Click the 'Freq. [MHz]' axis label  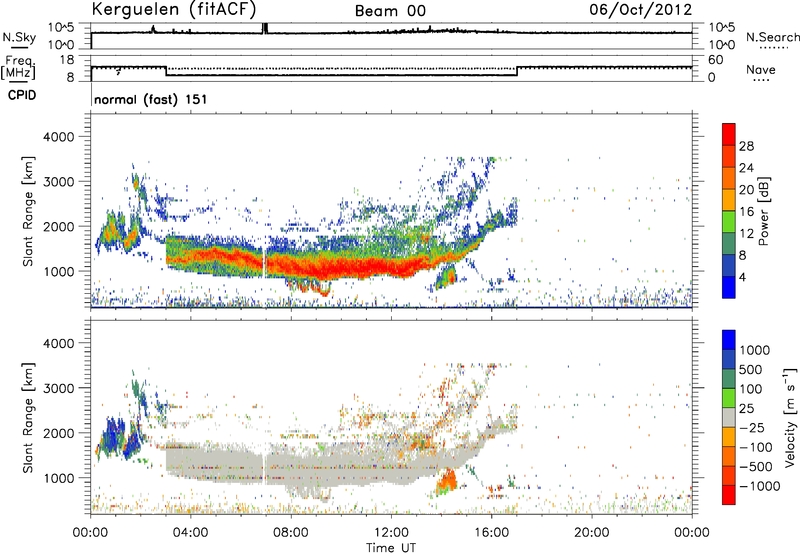click(x=18, y=67)
